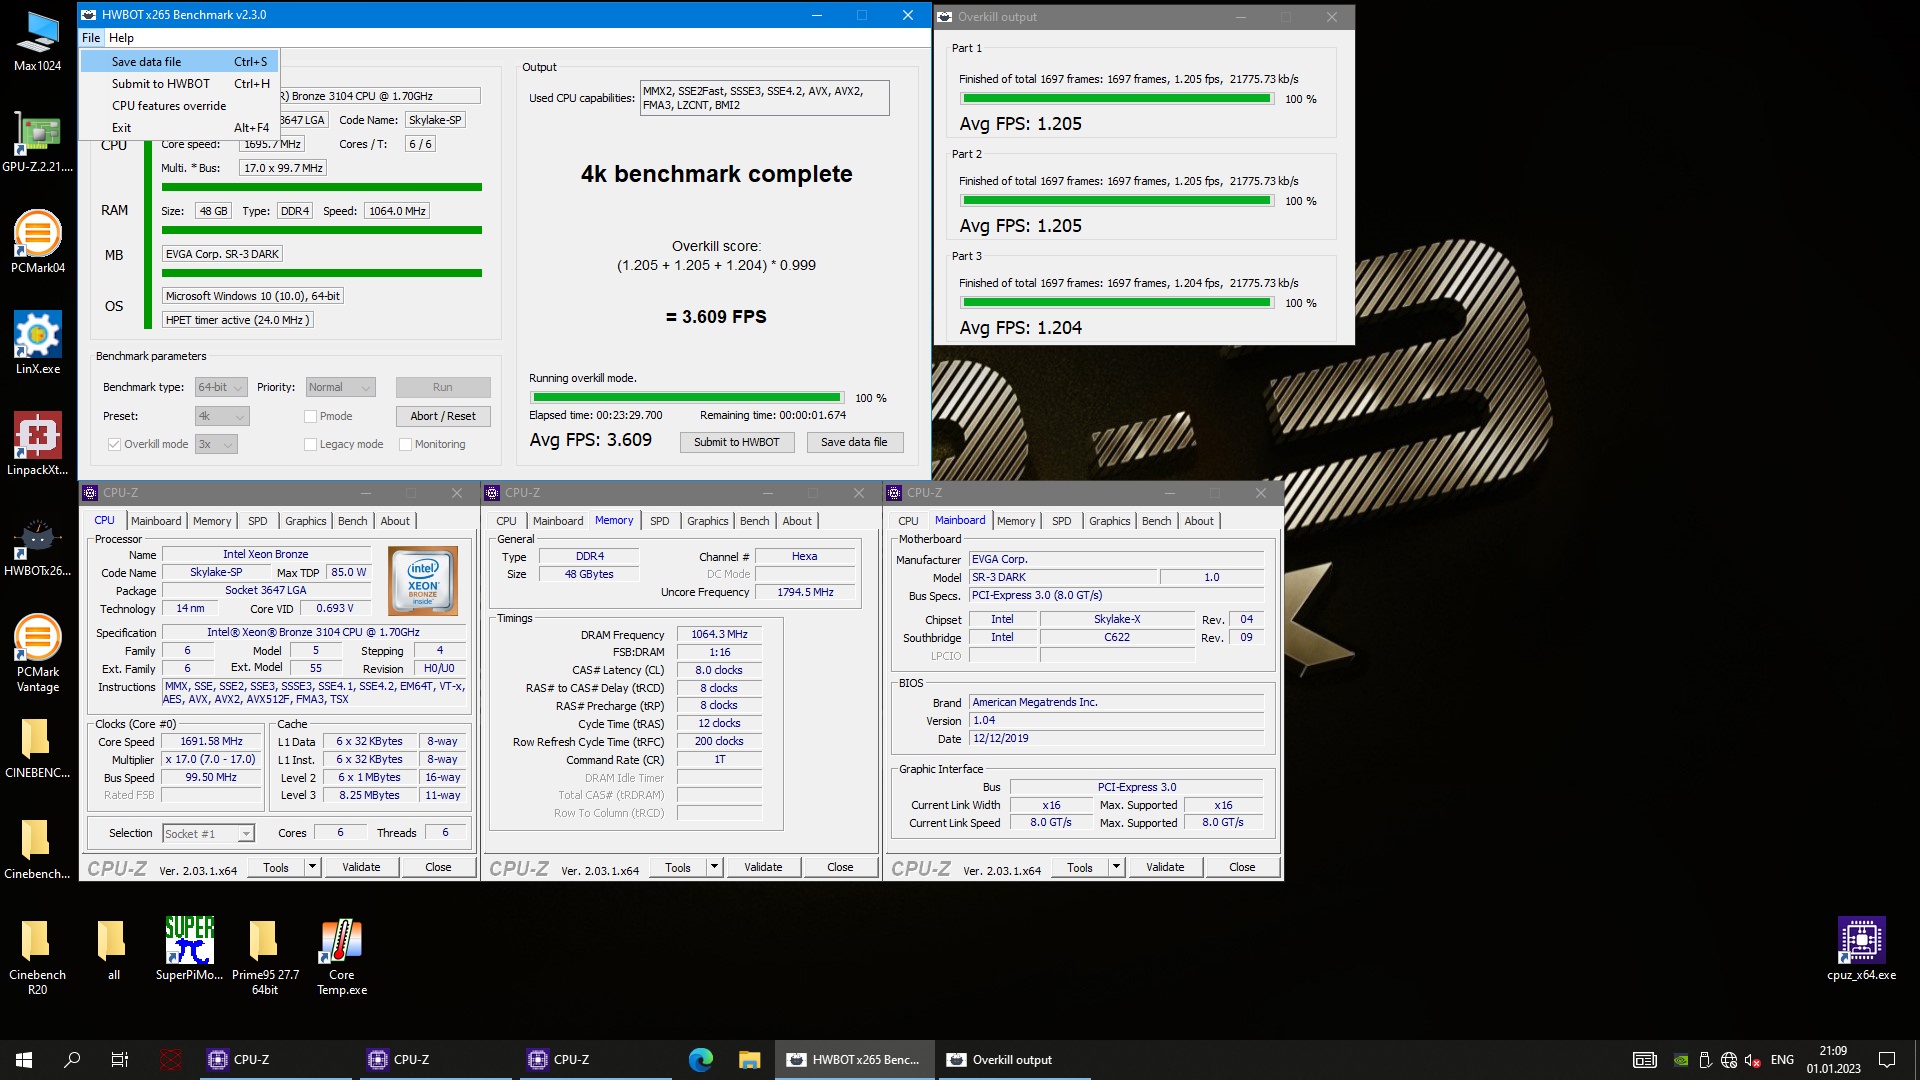Click Save data file button in Output panel

854,442
